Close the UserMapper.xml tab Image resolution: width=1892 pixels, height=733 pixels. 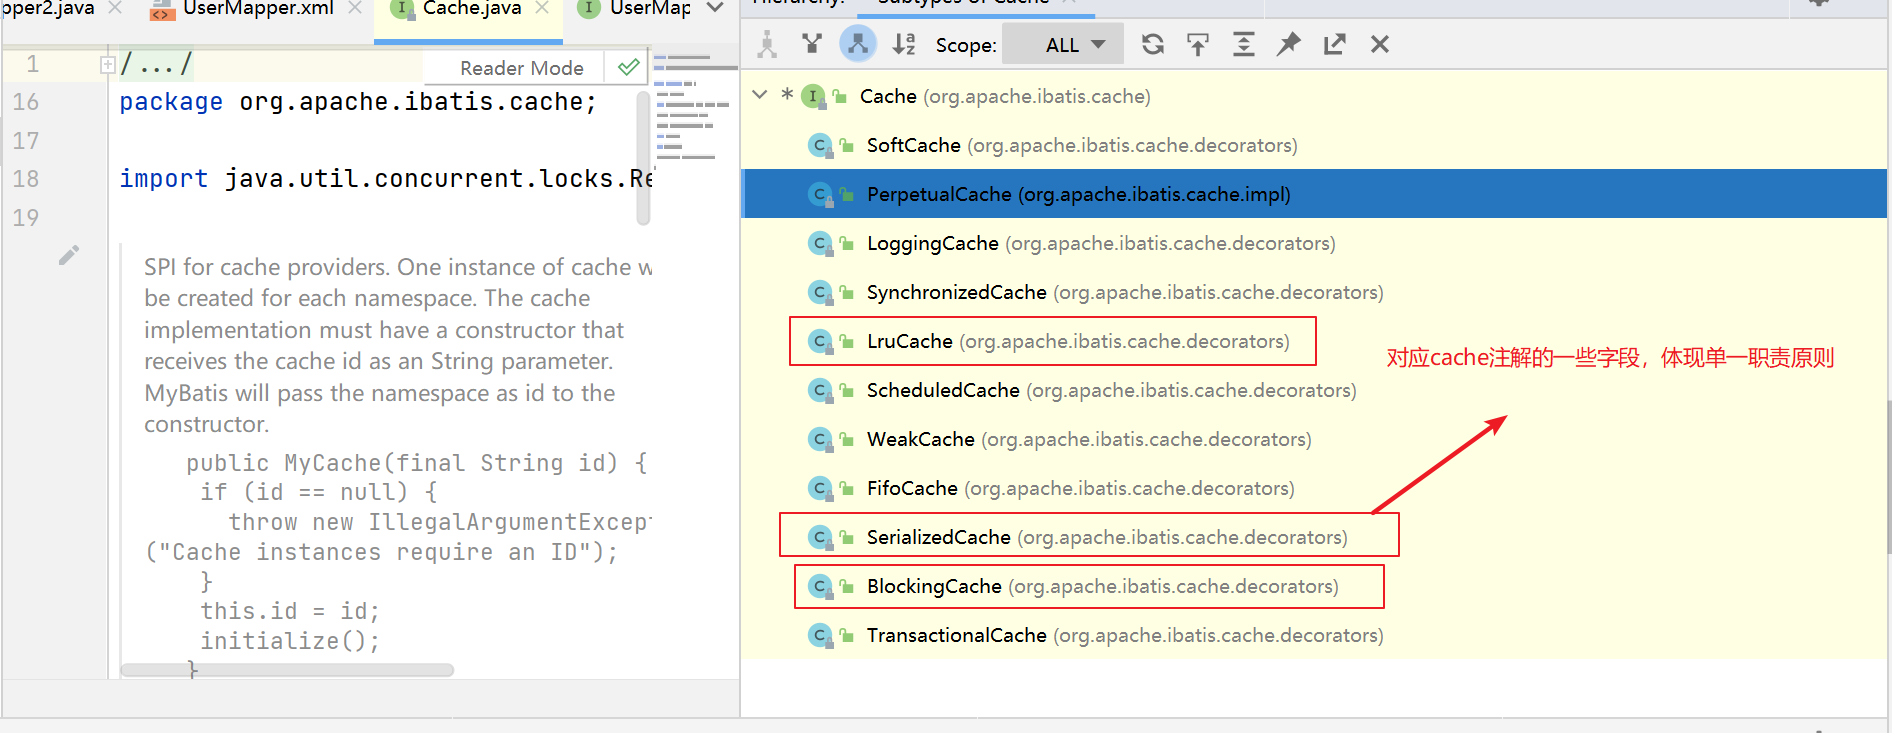click(x=355, y=8)
